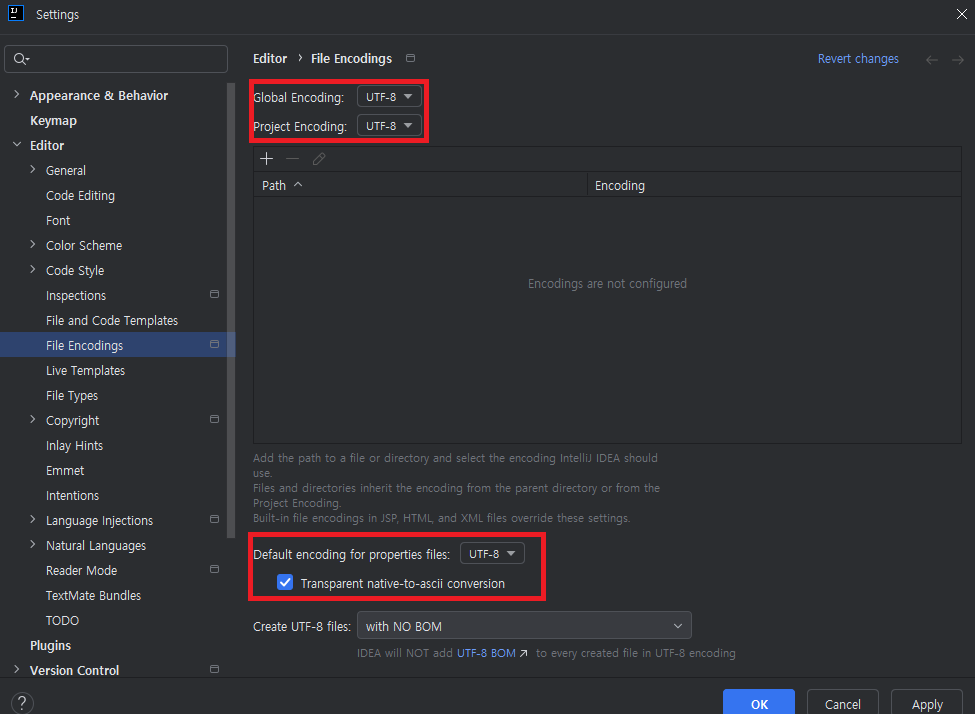975x714 pixels.
Task: Click project icon beside Reader Mode
Action: pos(215,569)
